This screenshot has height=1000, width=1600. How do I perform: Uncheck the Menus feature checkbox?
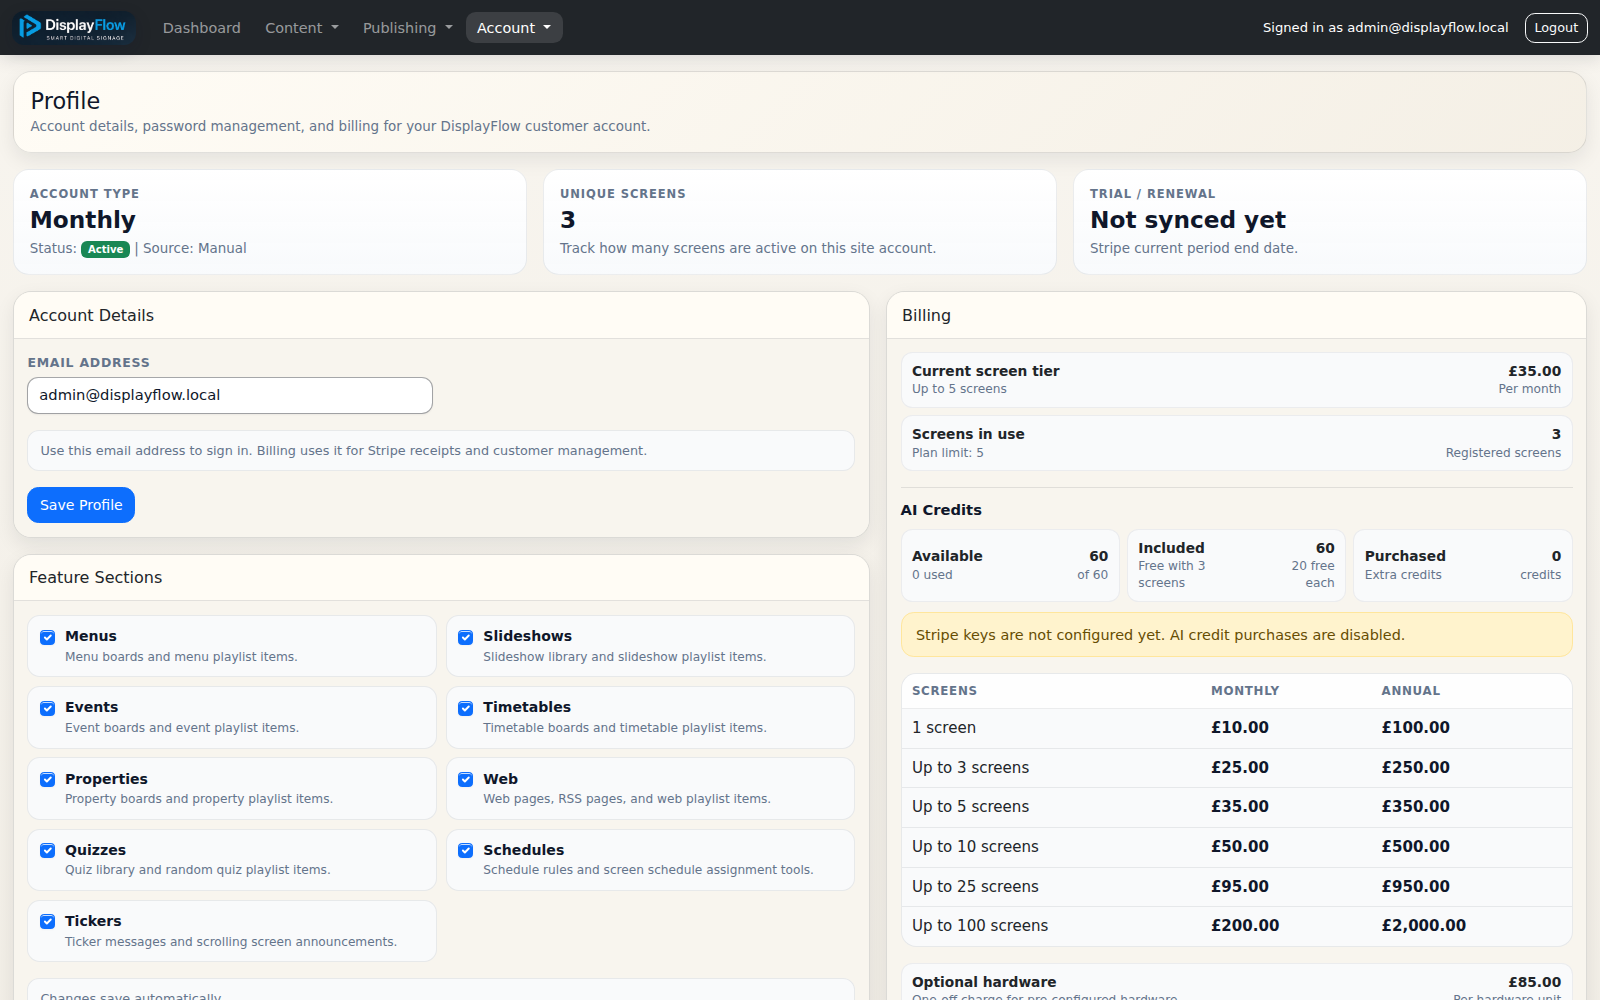tap(47, 637)
